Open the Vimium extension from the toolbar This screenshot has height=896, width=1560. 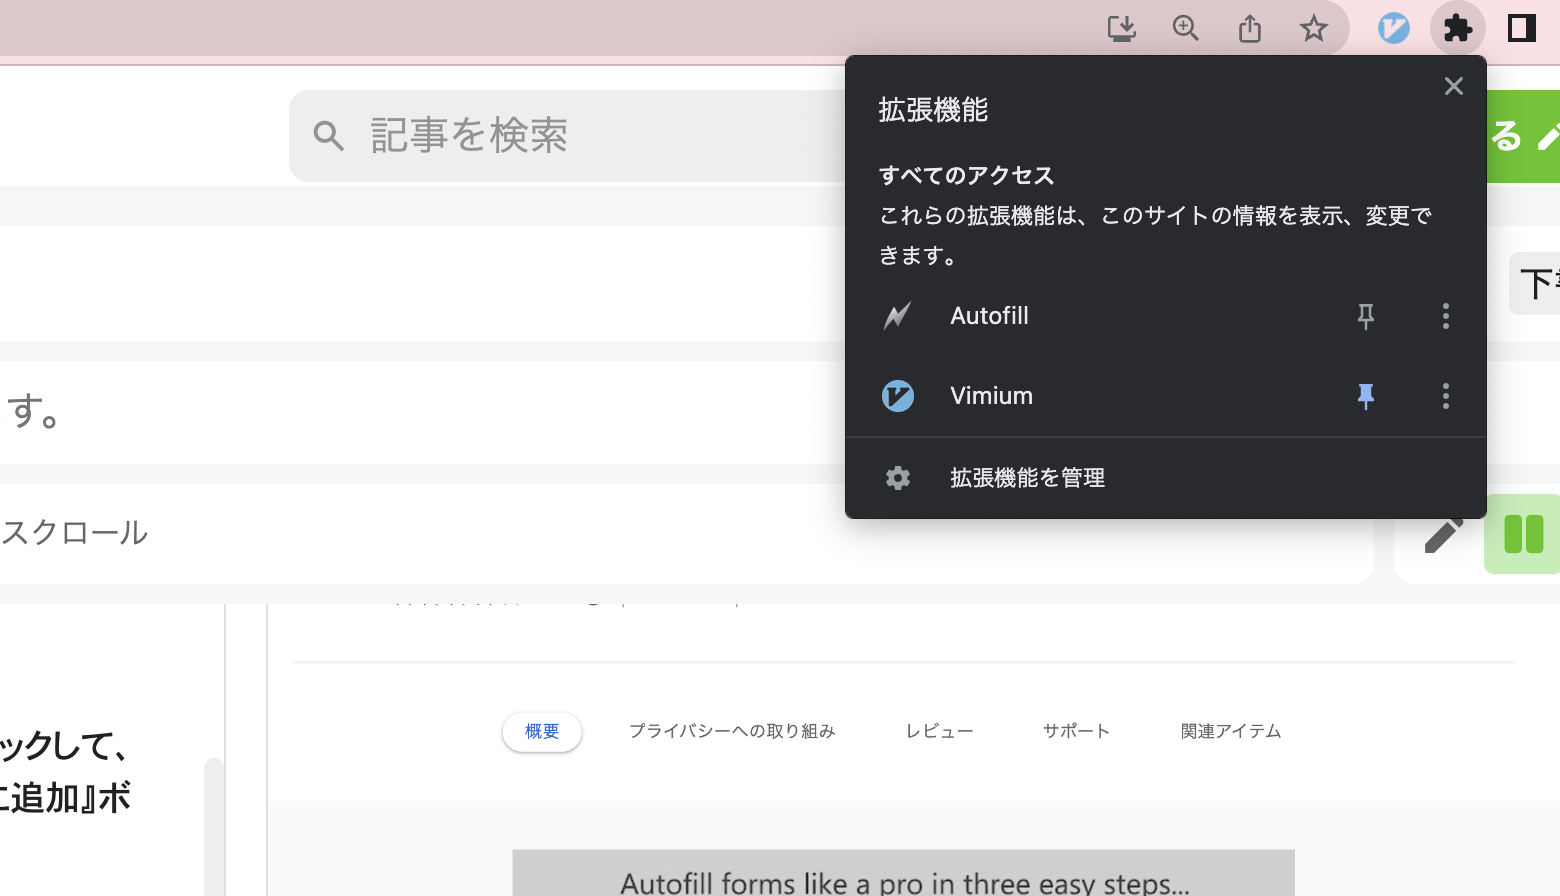click(1393, 28)
